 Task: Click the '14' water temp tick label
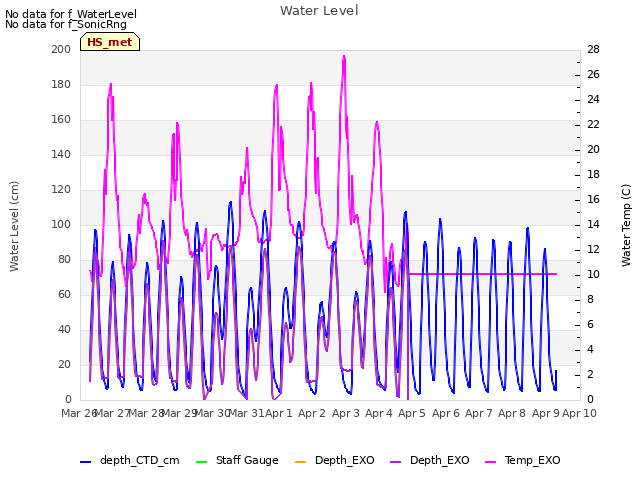[593, 224]
